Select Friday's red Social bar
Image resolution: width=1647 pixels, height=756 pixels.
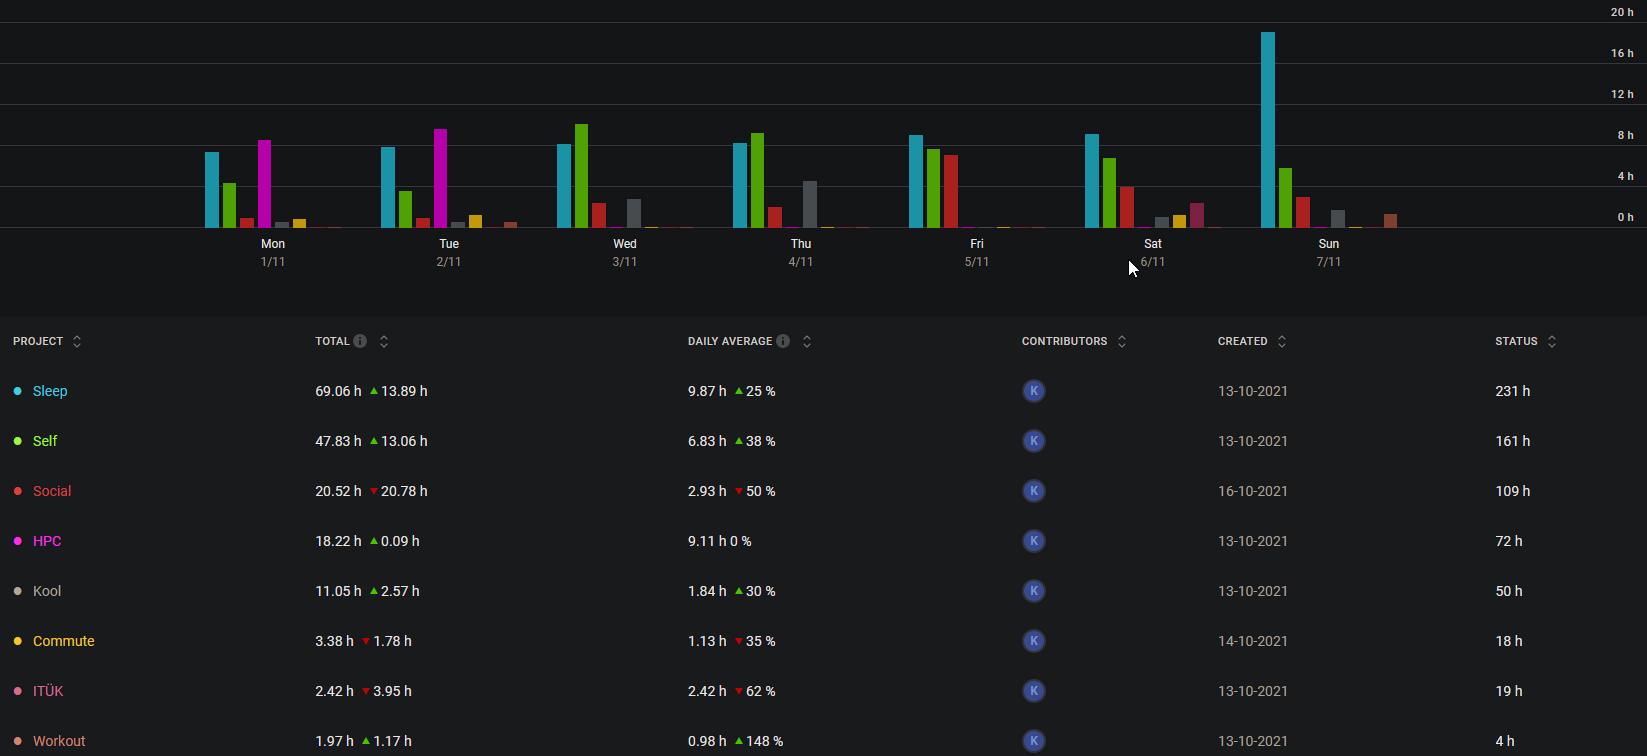coord(951,191)
